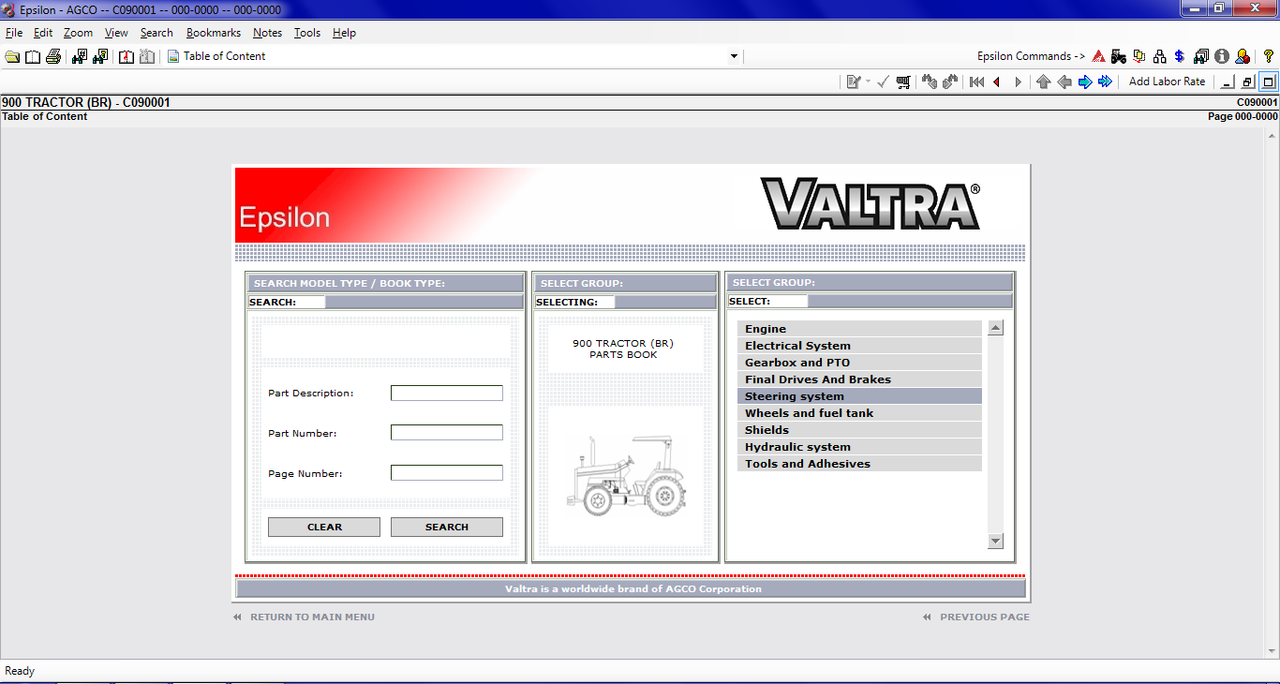Click the blue forward arrow icon

[x=1085, y=82]
